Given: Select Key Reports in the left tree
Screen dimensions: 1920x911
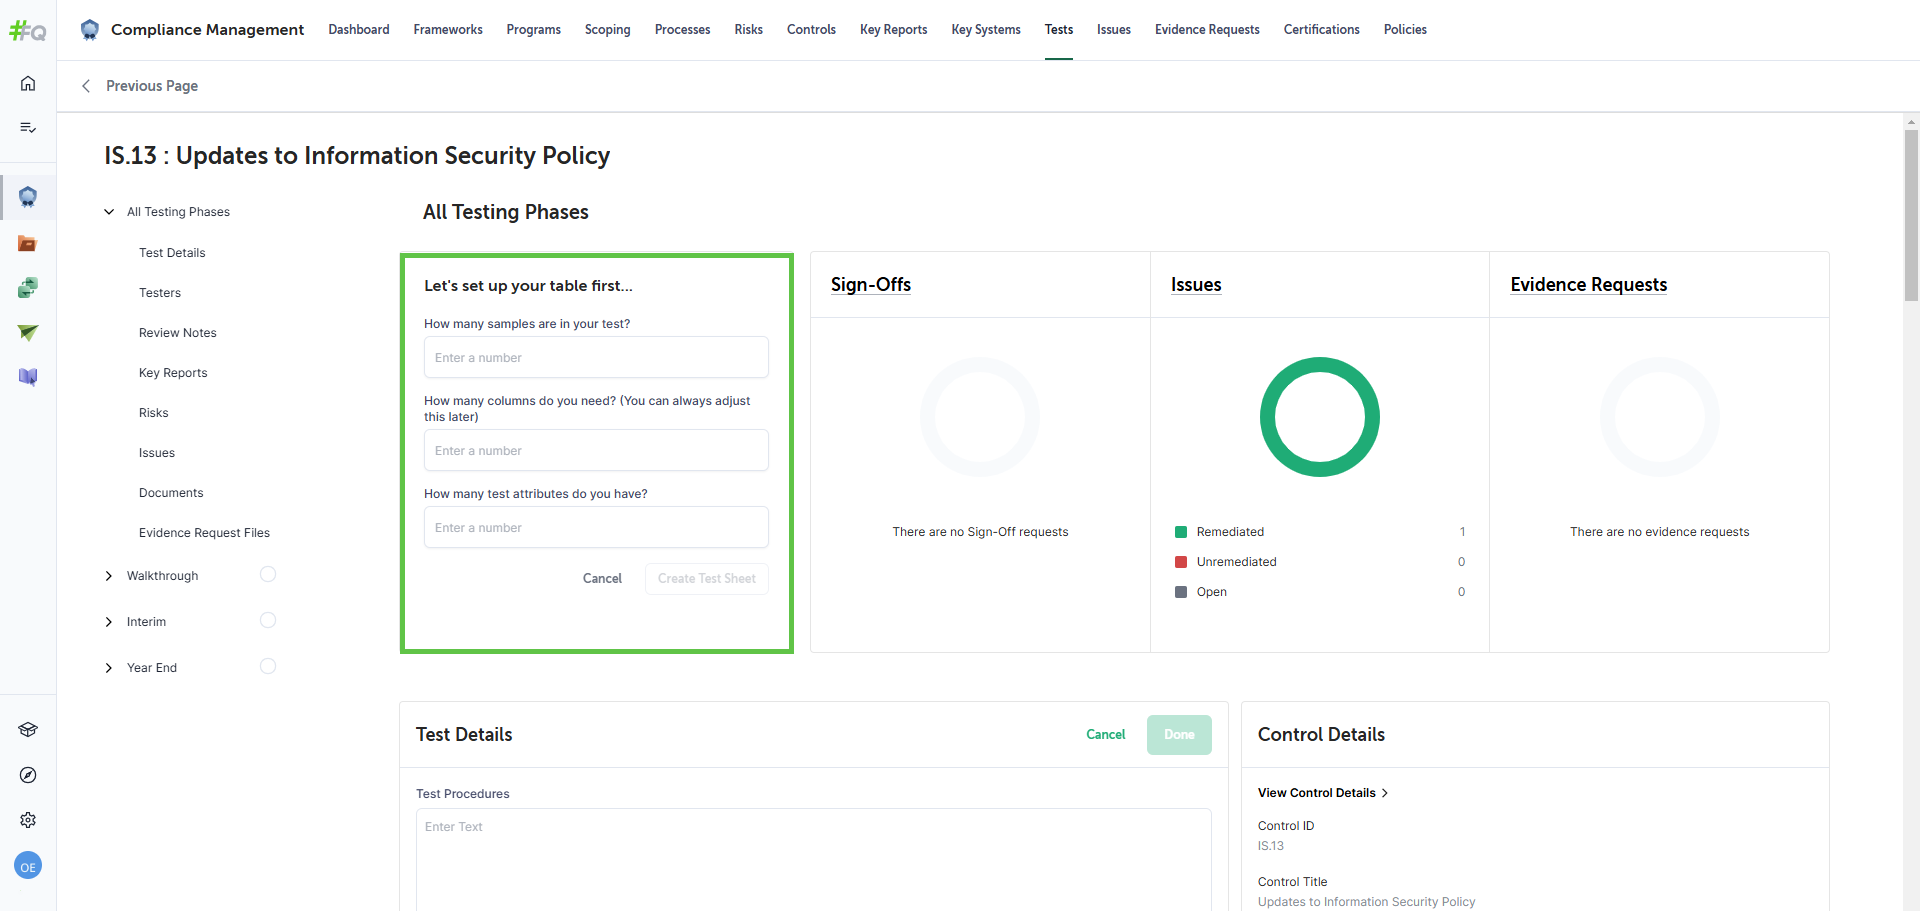Looking at the screenshot, I should point(173,373).
